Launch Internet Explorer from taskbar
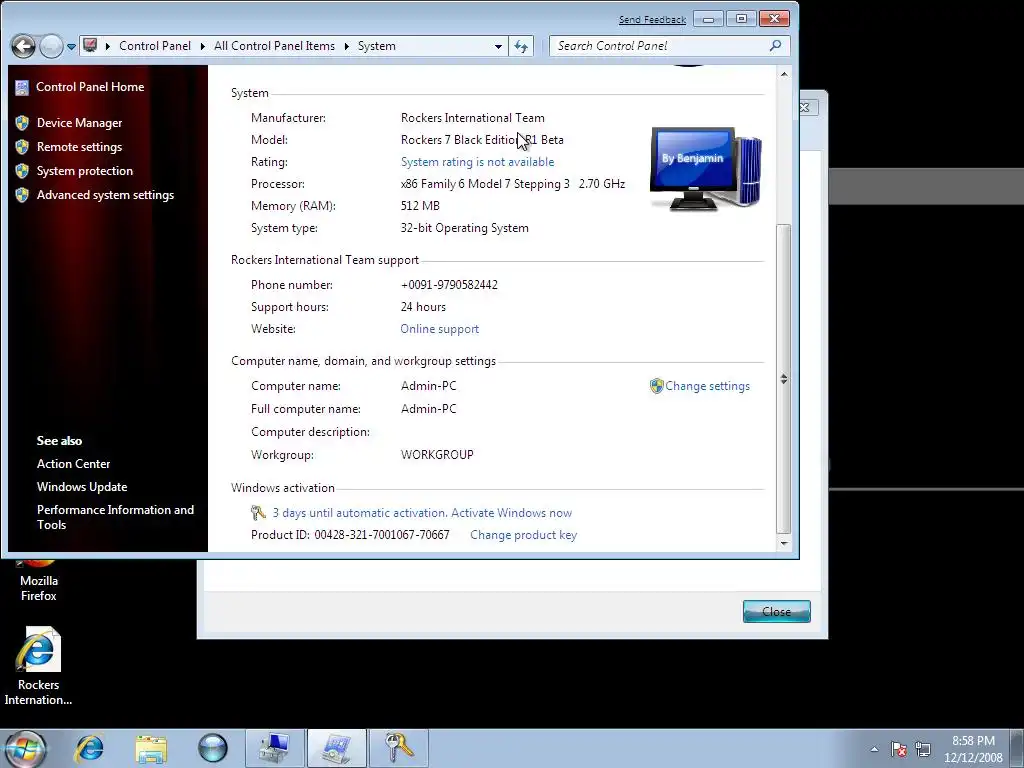The width and height of the screenshot is (1024, 768). tap(89, 748)
